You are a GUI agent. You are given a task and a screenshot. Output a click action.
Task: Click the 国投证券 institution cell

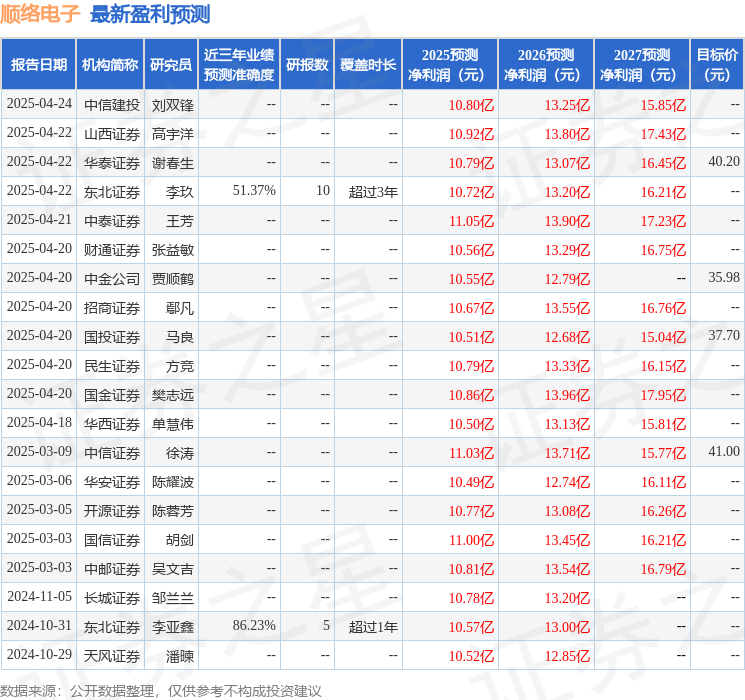[x=112, y=337]
